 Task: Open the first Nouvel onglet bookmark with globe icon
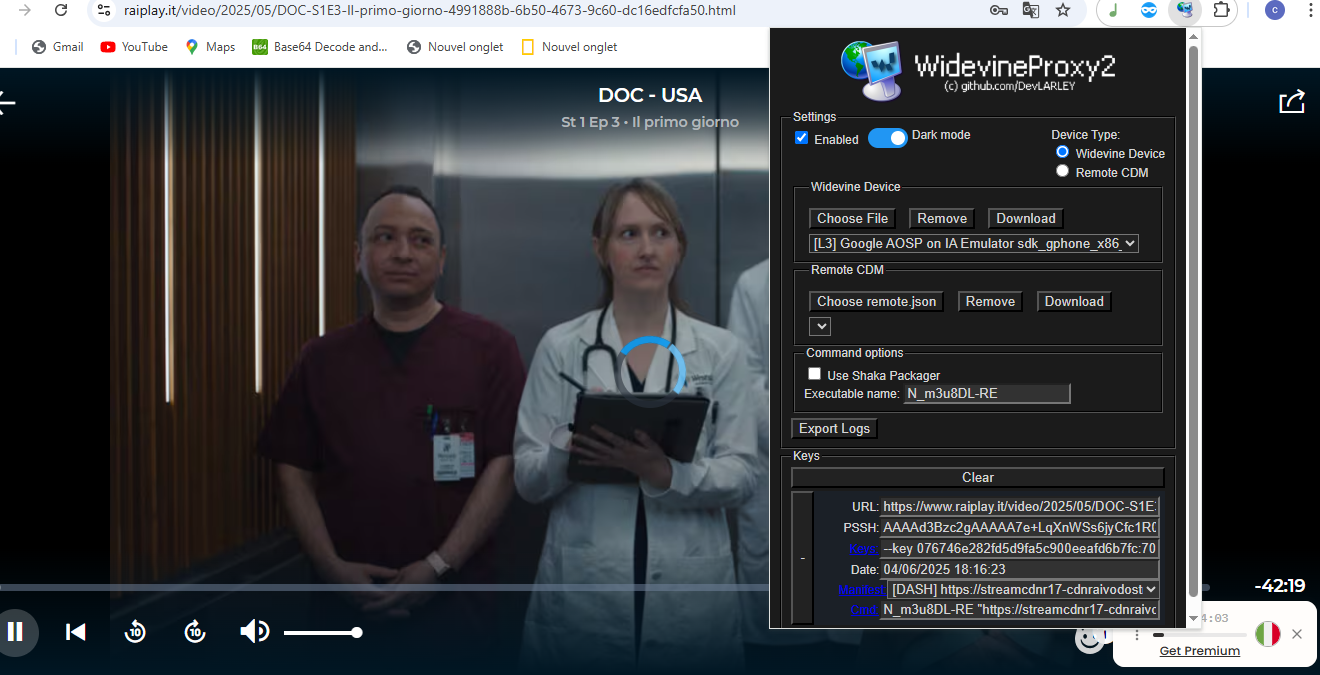click(455, 47)
